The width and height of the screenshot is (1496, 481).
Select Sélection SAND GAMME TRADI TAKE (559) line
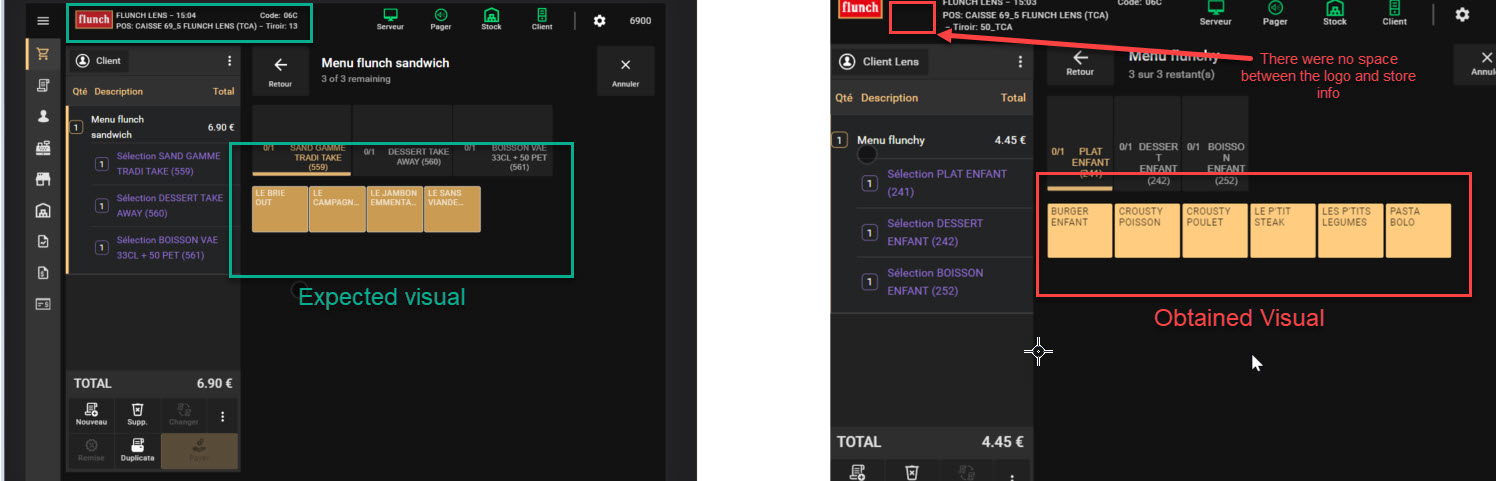click(166, 163)
